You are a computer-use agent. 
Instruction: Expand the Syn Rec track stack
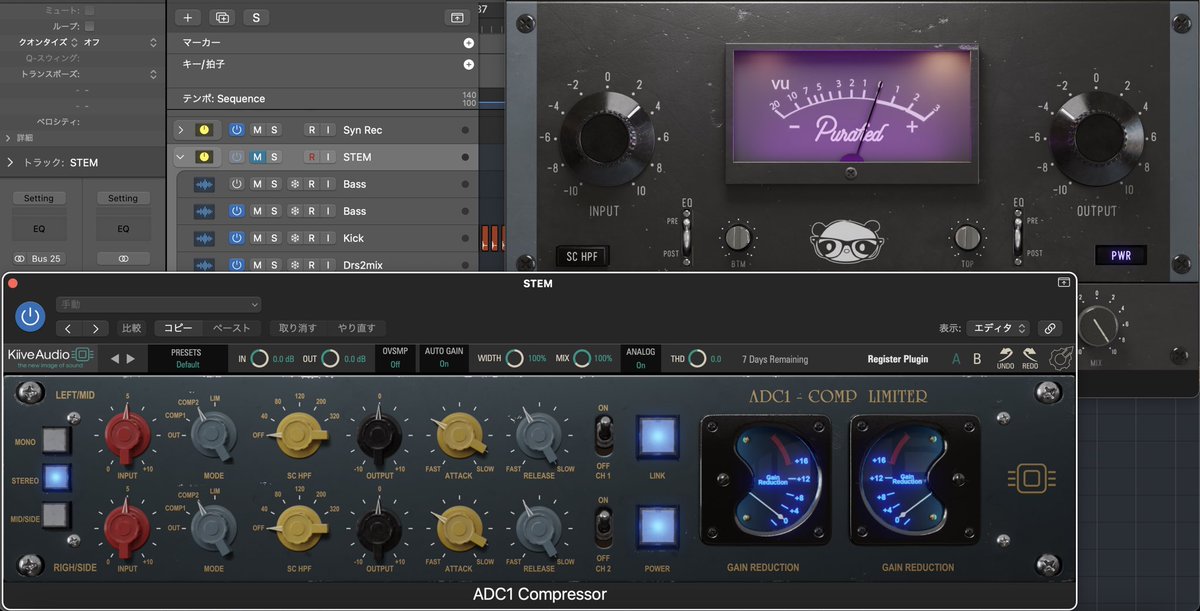180,130
